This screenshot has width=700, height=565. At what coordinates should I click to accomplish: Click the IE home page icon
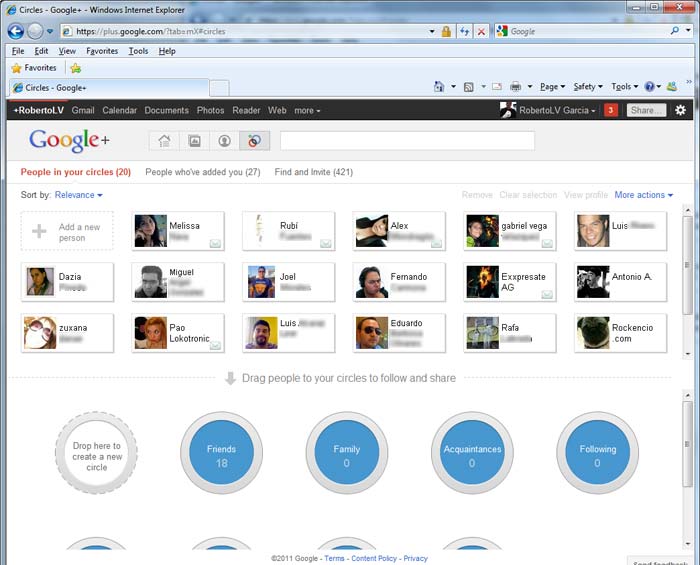pos(439,87)
